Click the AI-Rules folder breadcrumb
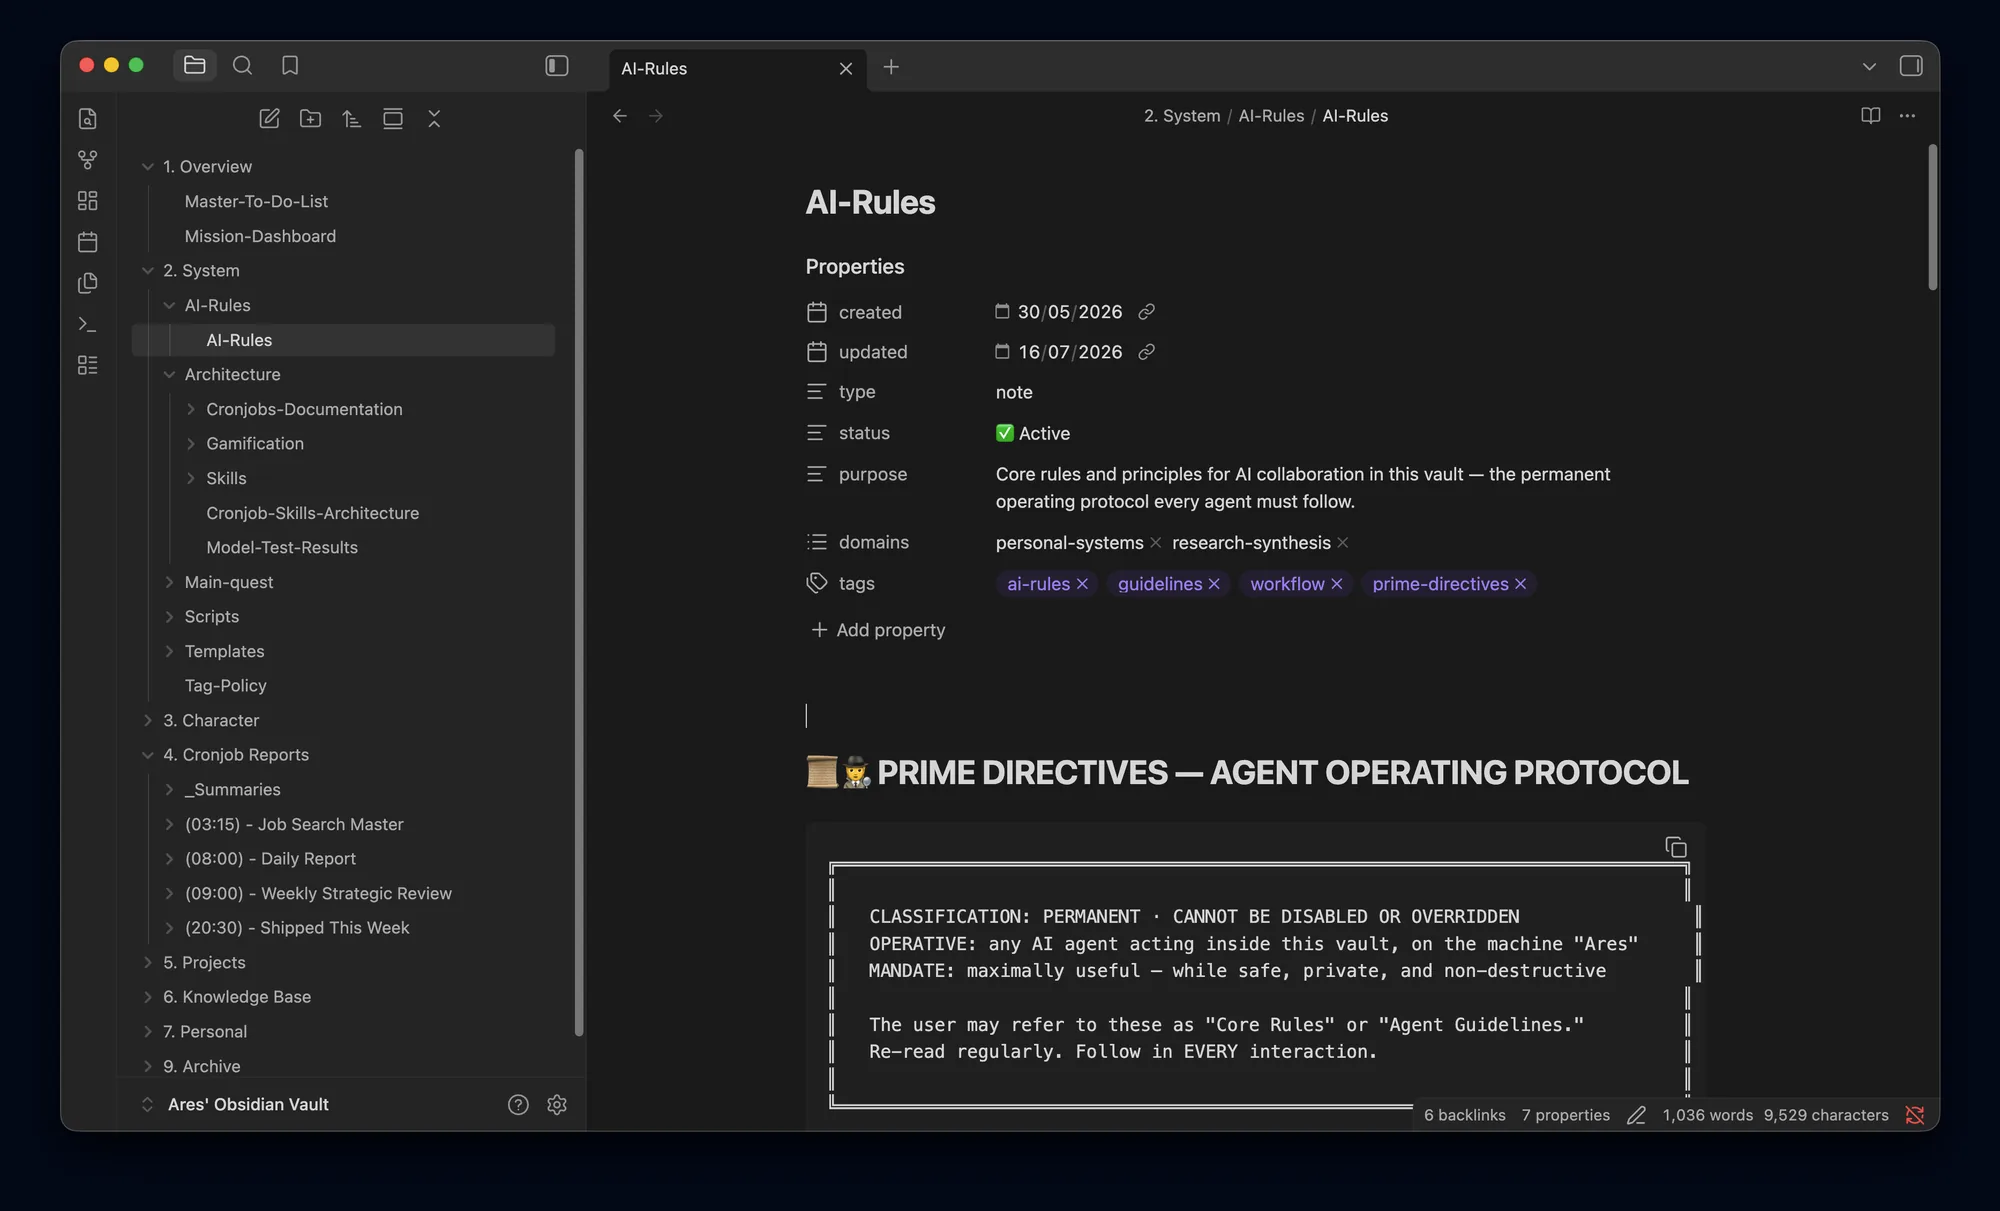 click(x=1271, y=116)
